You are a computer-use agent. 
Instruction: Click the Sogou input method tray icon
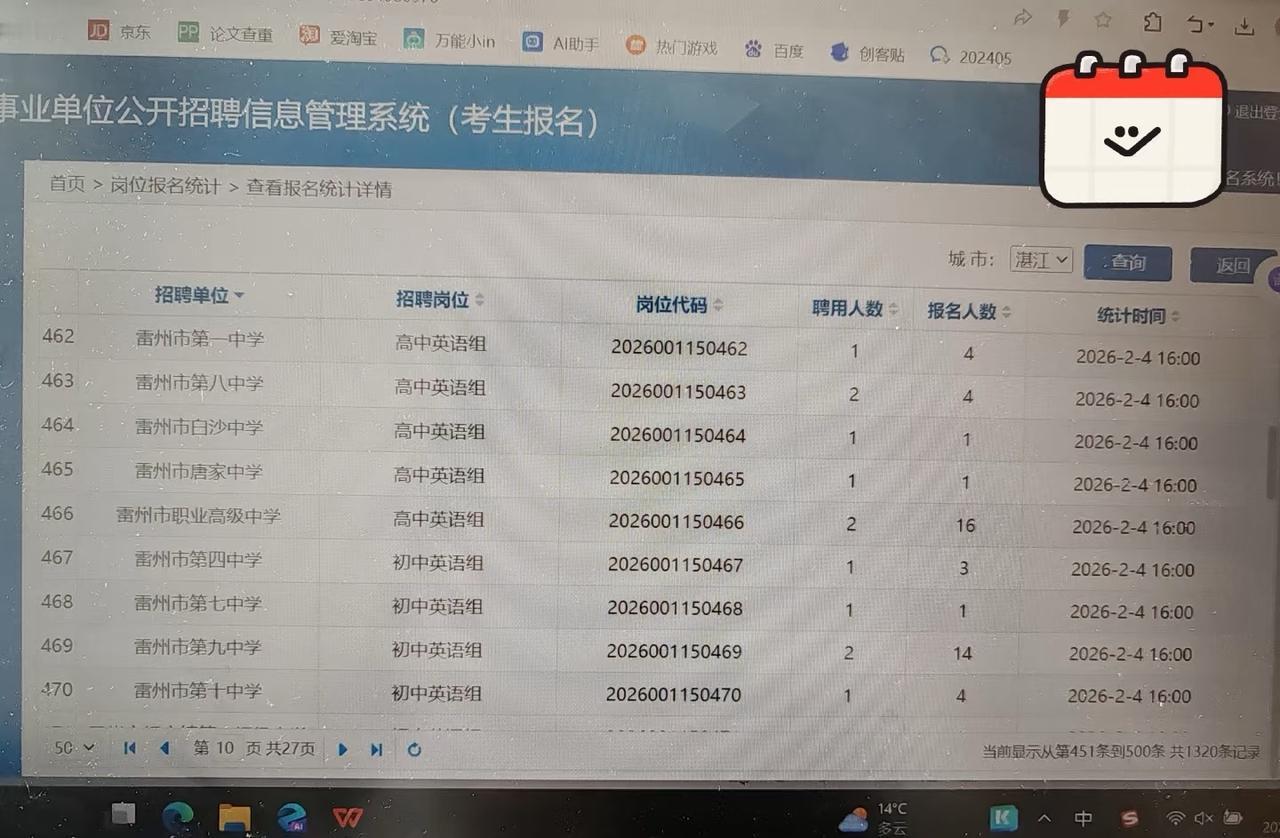[x=1130, y=818]
